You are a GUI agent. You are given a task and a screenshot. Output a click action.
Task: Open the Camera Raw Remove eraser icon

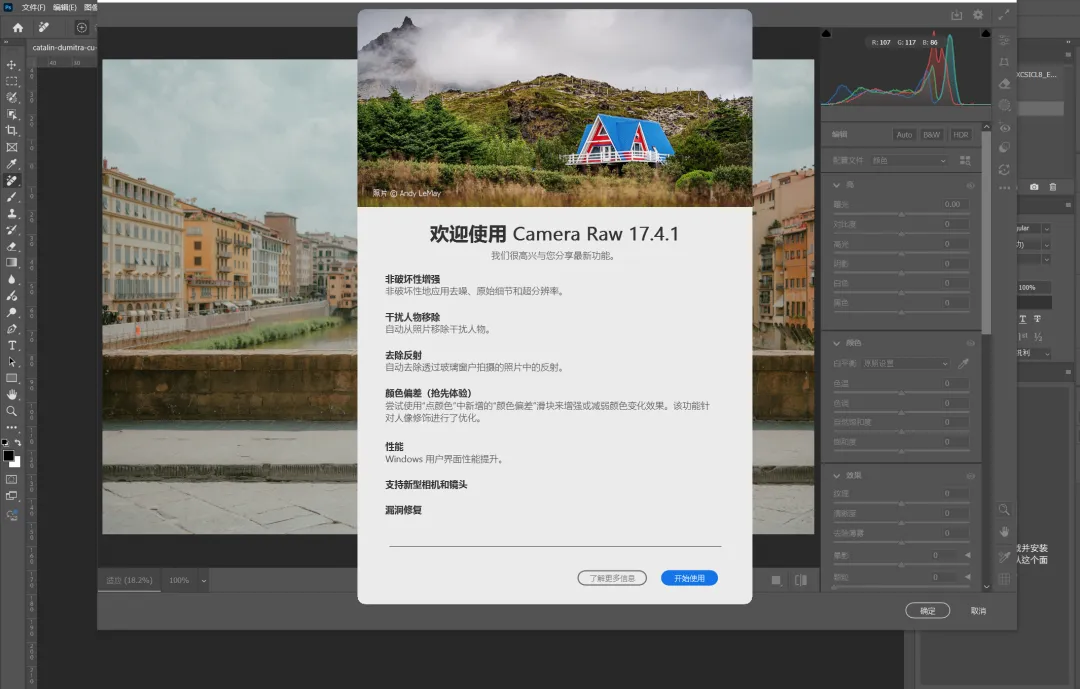click(x=1004, y=84)
